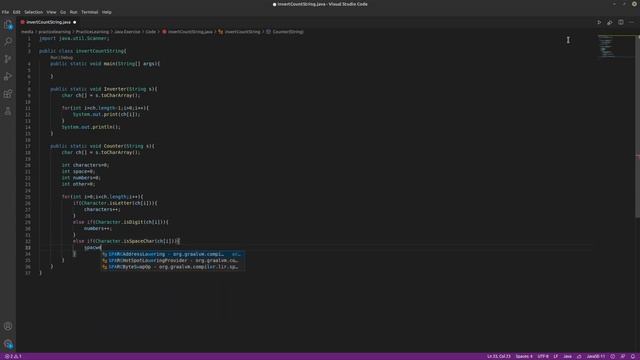Click the JavaSE-11 runtime indicator
Screen dimensions: 640x360
[x=596, y=356]
